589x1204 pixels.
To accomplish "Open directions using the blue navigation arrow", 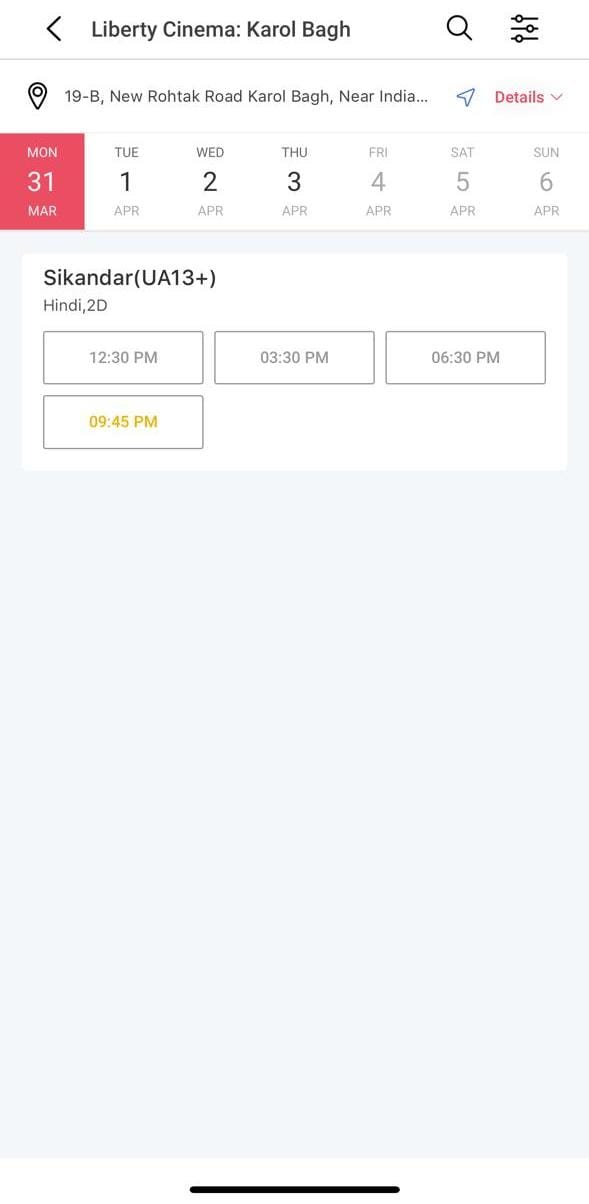I will 465,96.
